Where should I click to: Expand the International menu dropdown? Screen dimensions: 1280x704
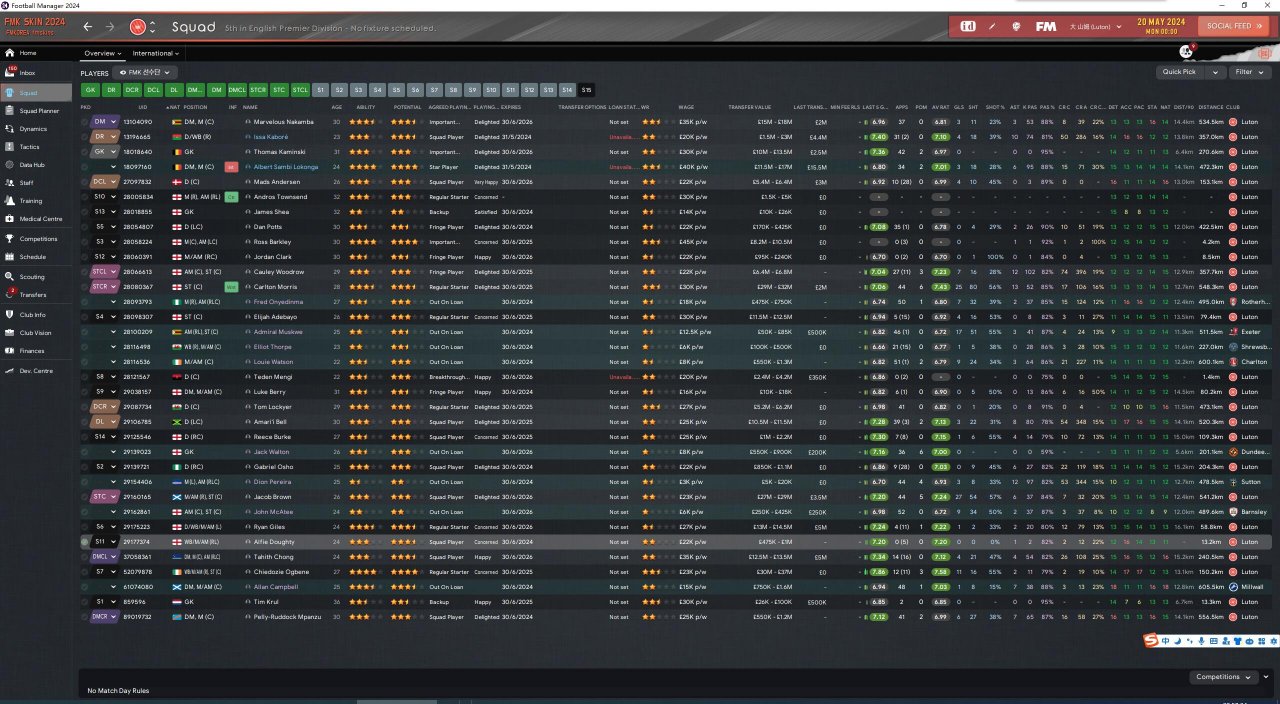[154, 53]
